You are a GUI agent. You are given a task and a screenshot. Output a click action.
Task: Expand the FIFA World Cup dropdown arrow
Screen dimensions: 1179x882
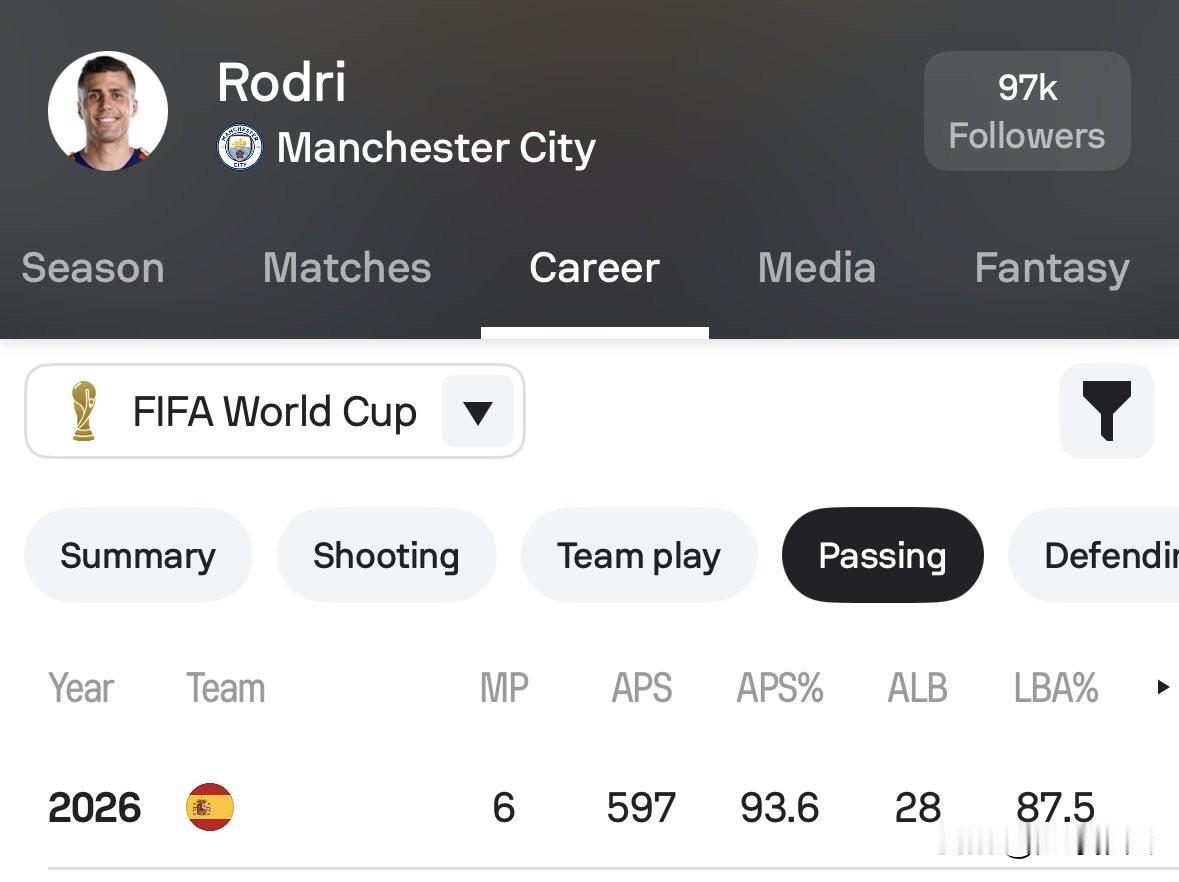coord(478,411)
